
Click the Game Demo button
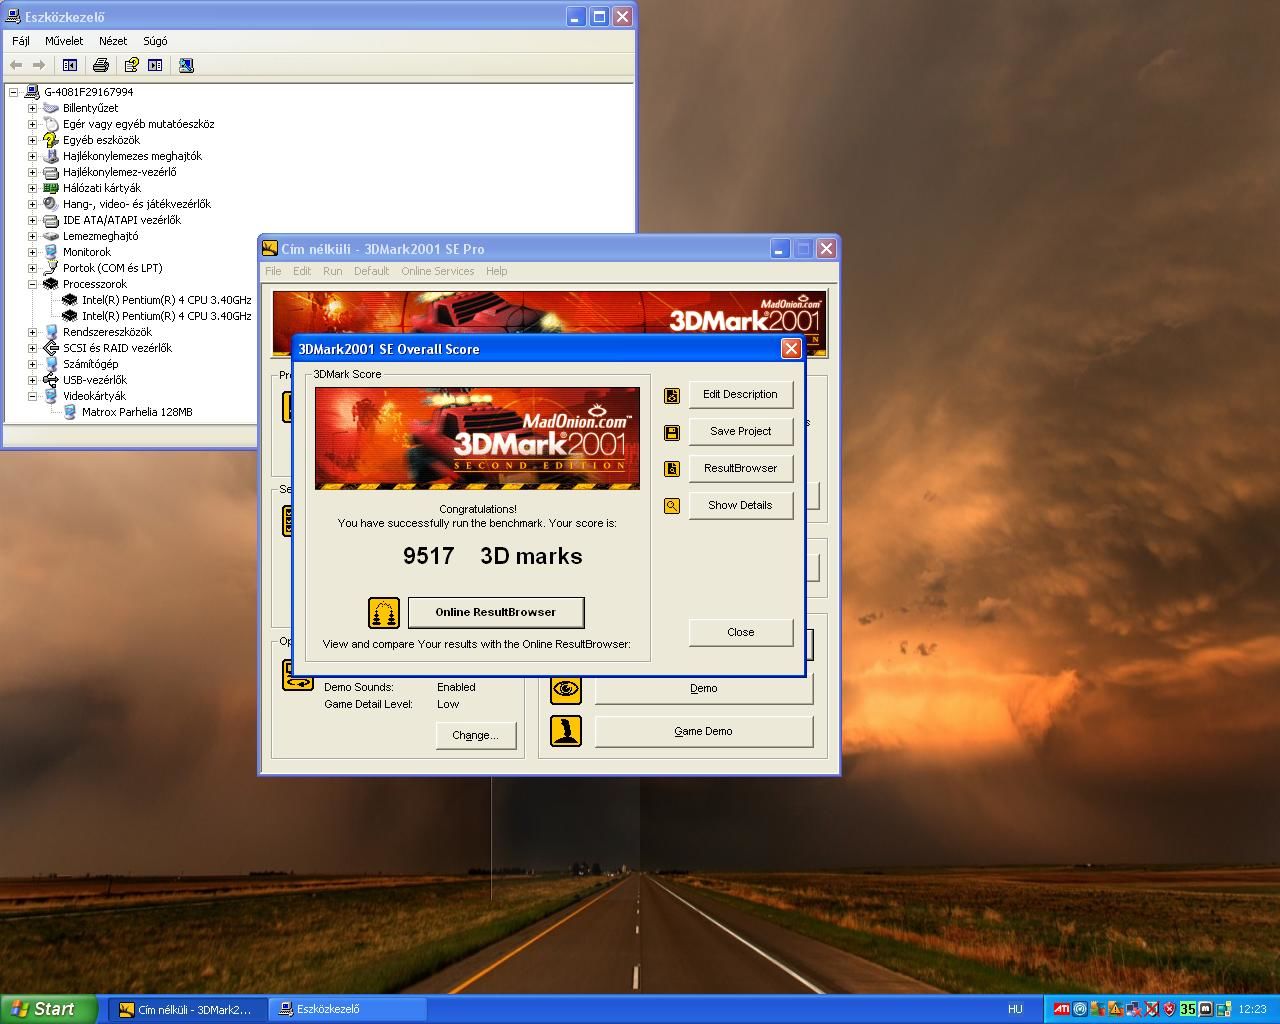click(704, 731)
